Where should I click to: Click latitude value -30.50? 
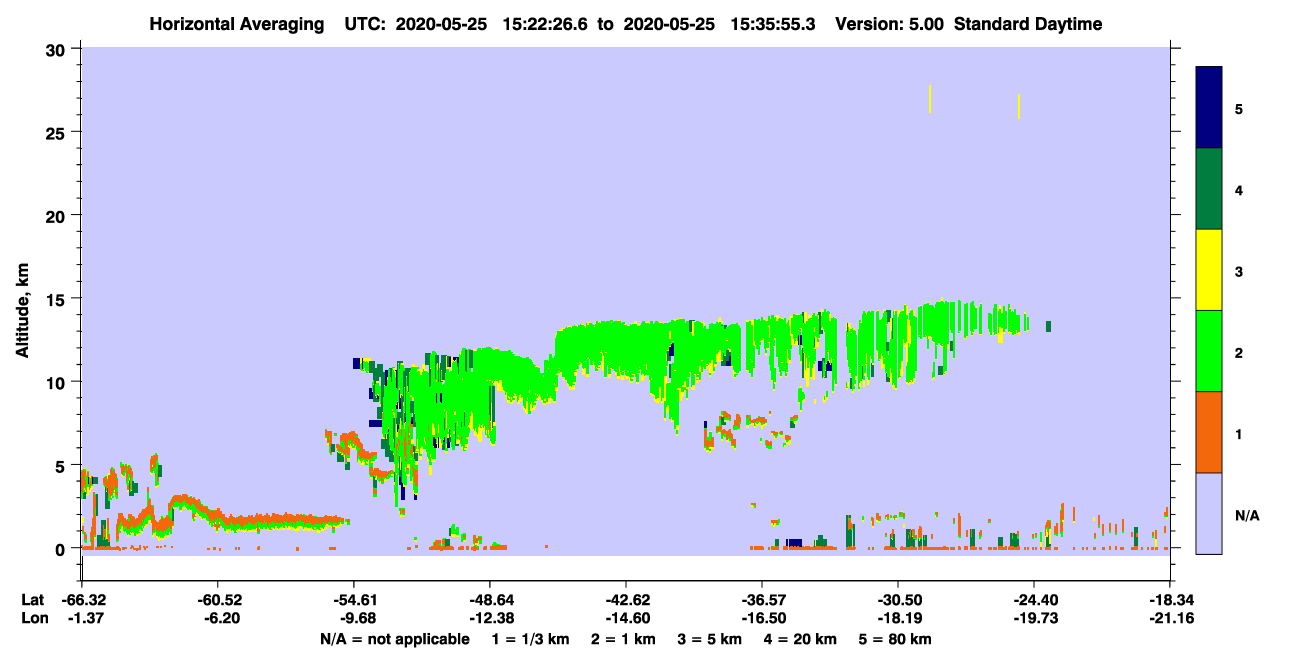(x=898, y=600)
